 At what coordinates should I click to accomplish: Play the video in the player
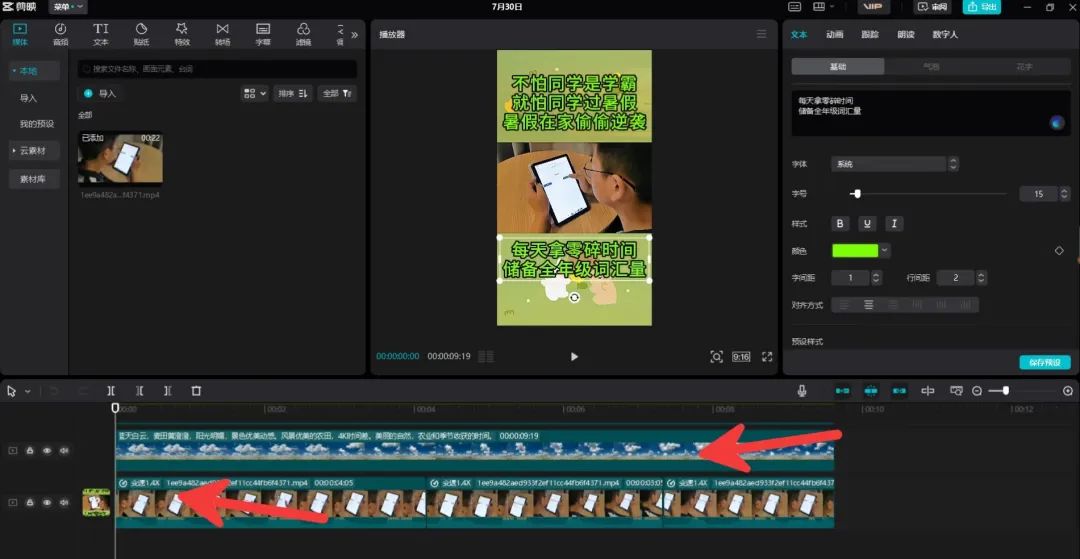tap(574, 356)
